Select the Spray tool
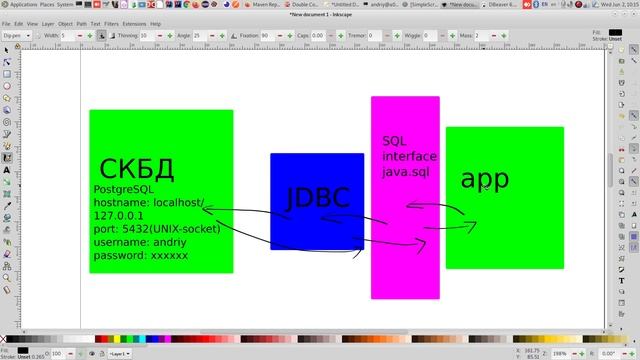 [7, 242]
